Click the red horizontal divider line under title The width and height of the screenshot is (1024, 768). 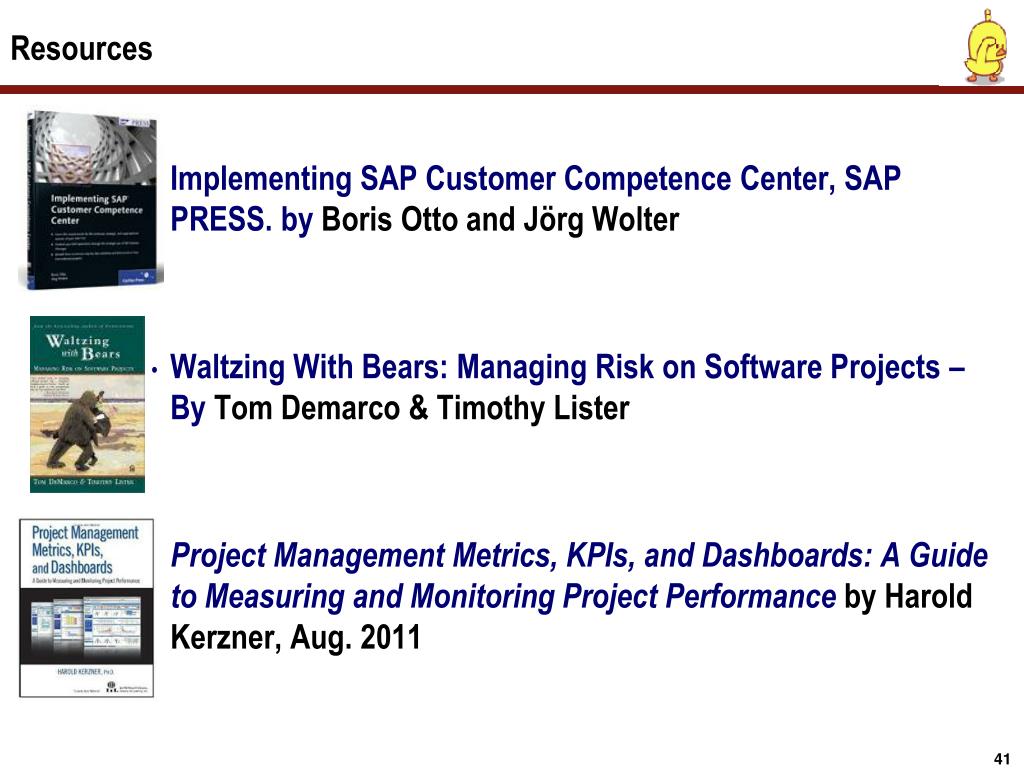[x=512, y=89]
